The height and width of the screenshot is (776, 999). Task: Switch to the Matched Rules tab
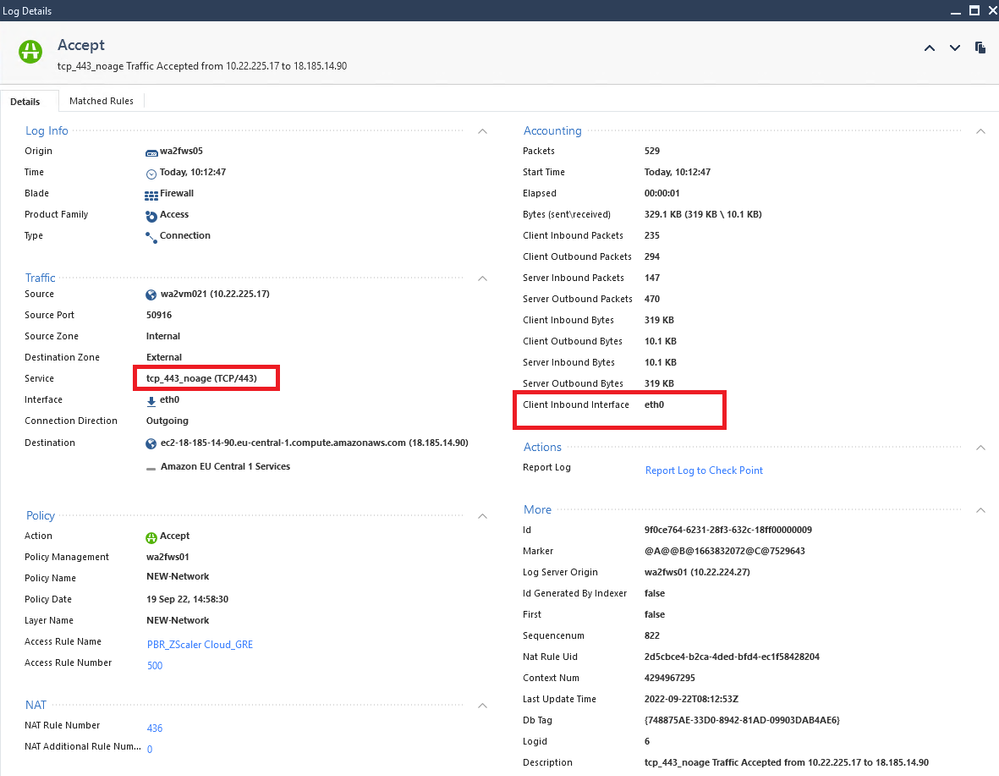[101, 101]
